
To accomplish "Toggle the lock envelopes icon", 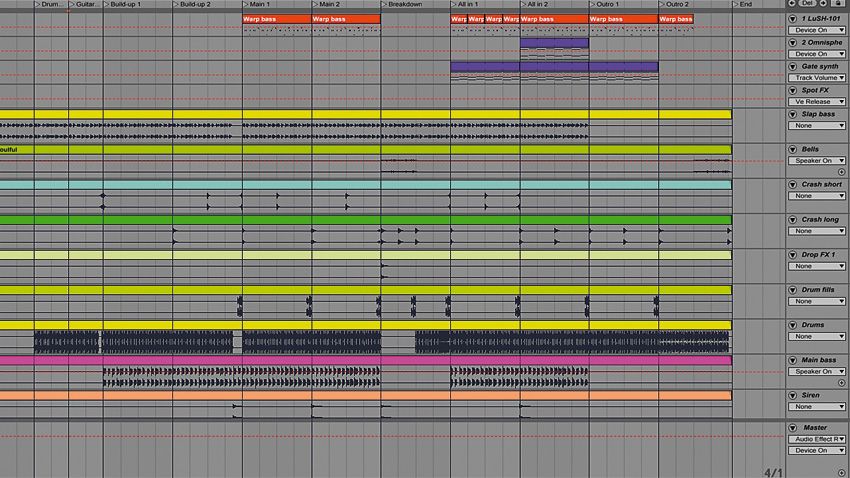I will pyautogui.click(x=840, y=3).
